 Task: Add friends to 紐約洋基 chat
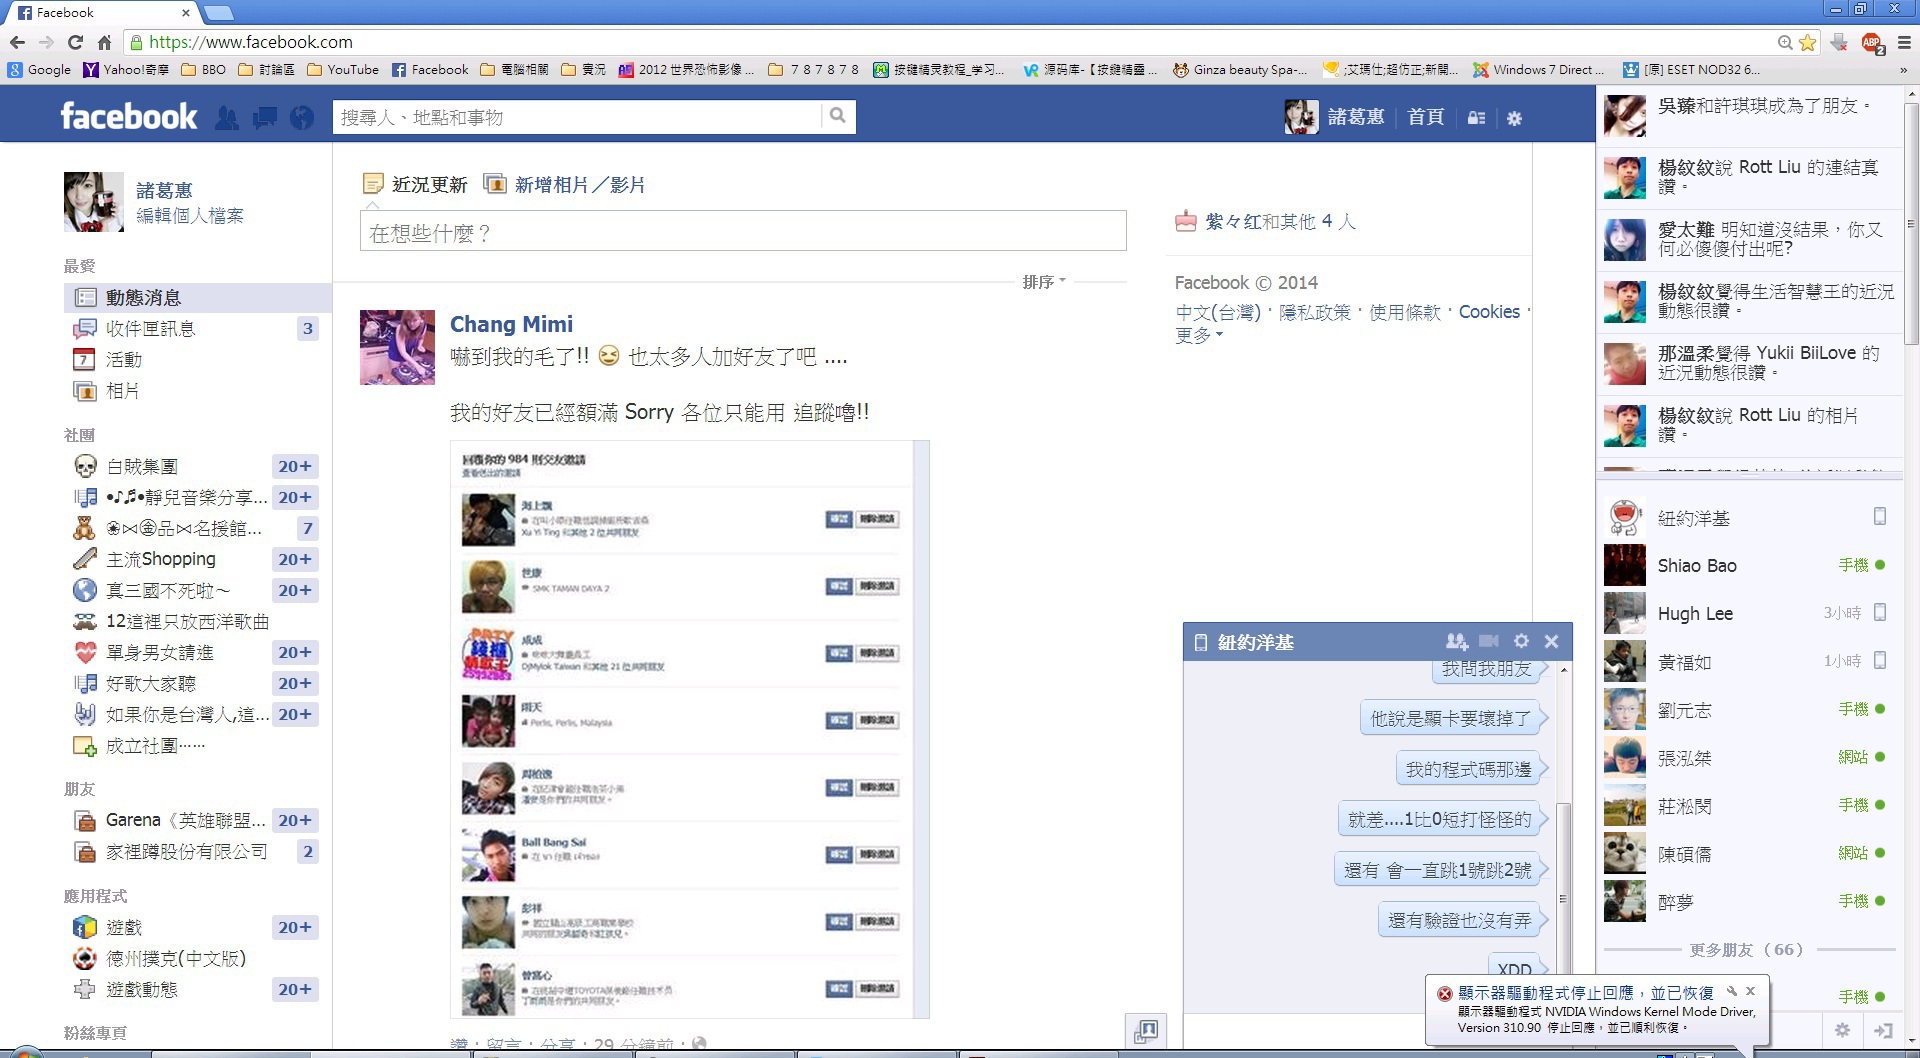[1456, 641]
